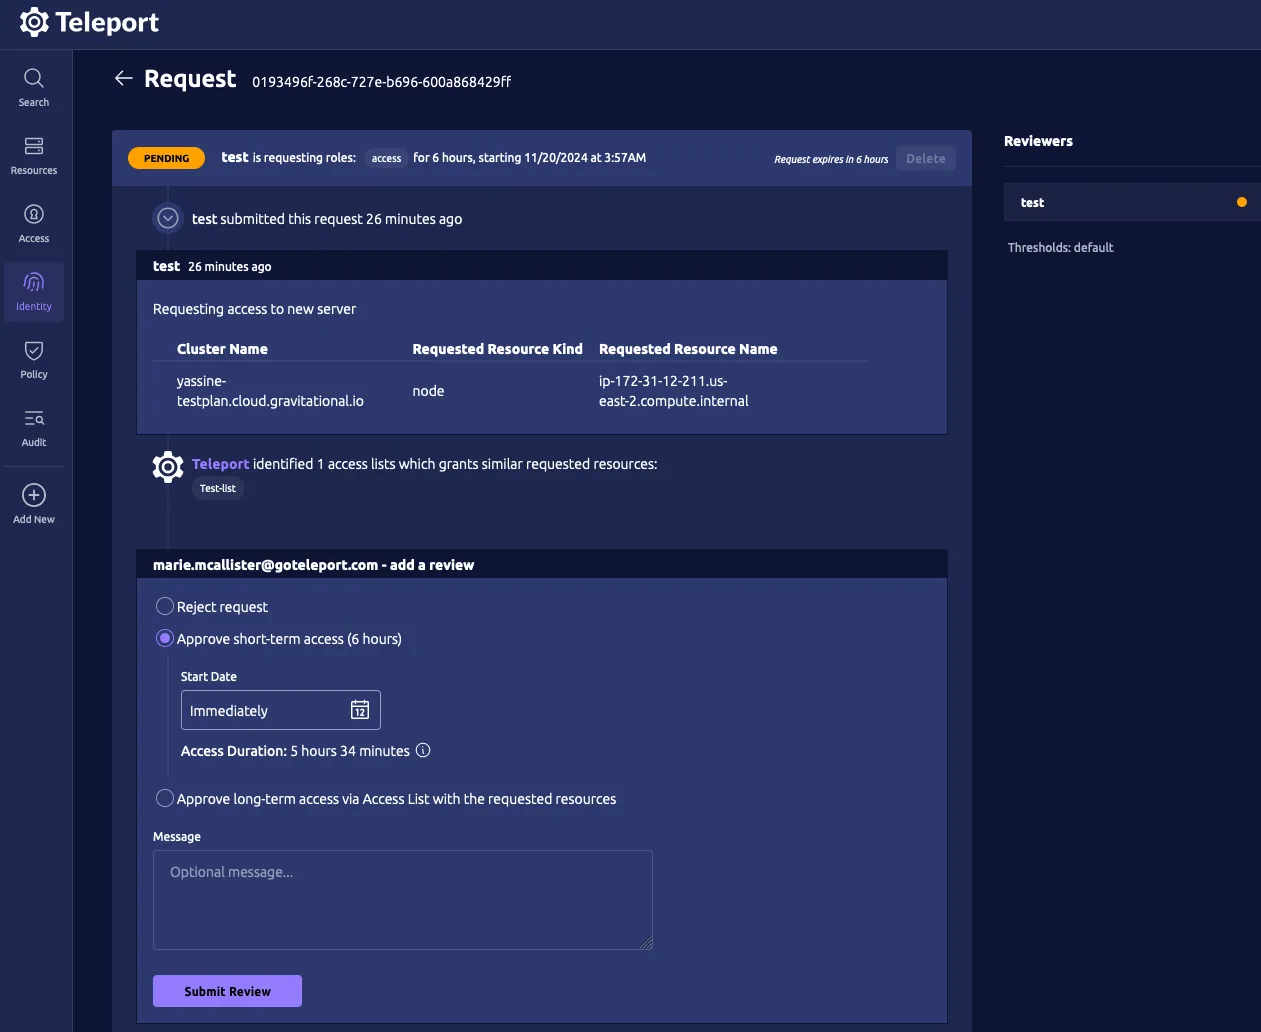Select Reject request radio option
Viewport: 1261px width, 1032px height.
tap(165, 606)
